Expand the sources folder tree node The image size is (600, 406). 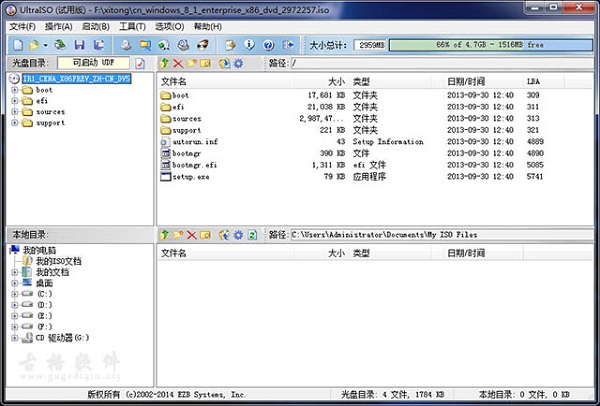point(15,112)
